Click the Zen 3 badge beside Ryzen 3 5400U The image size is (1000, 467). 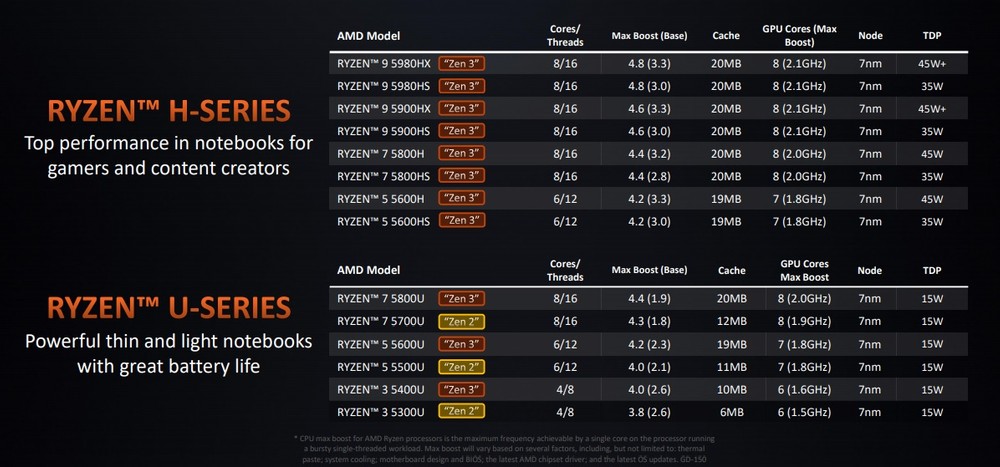tap(462, 388)
